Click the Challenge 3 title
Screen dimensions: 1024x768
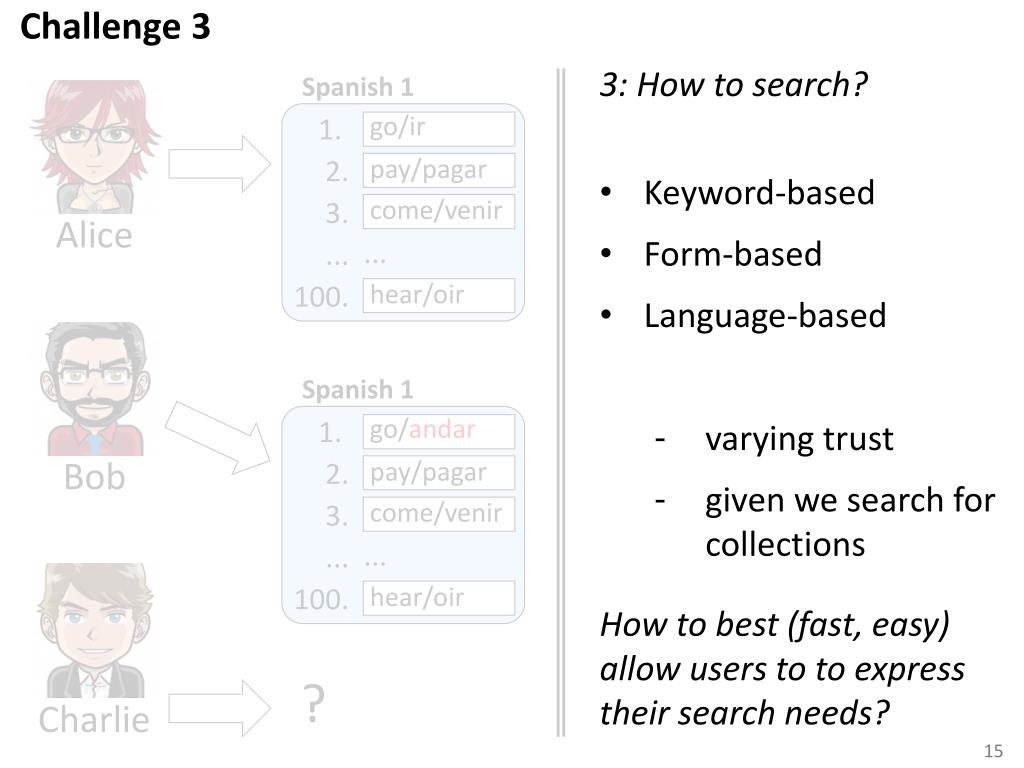(x=116, y=27)
